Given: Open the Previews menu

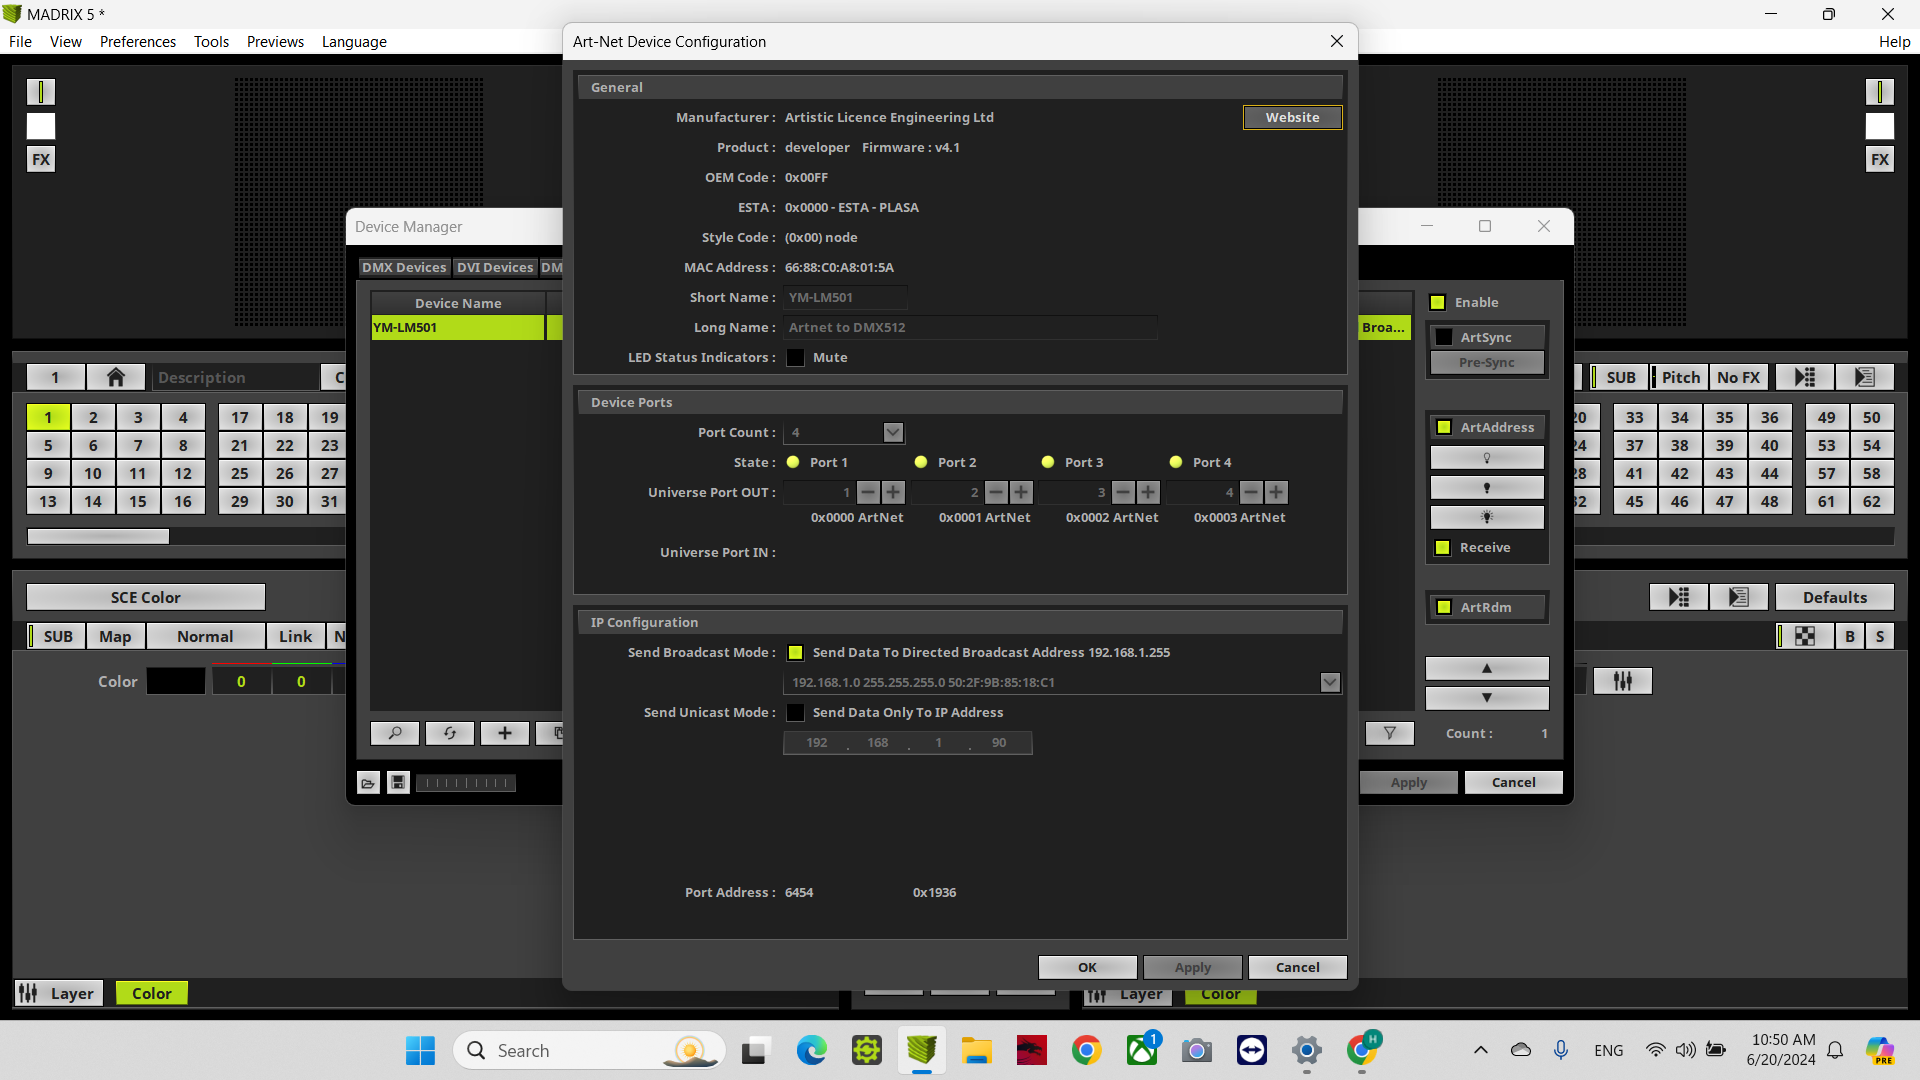Looking at the screenshot, I should 275,41.
